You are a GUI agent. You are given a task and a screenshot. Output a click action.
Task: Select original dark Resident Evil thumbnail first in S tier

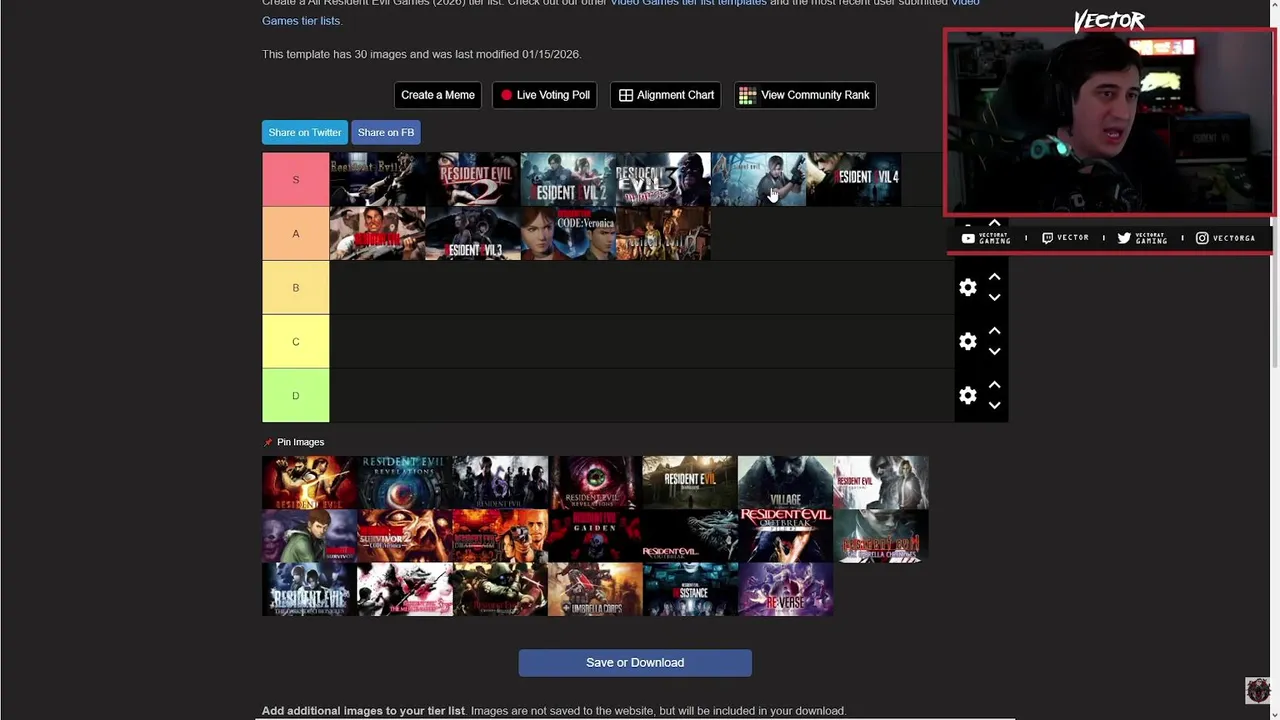[x=377, y=179]
